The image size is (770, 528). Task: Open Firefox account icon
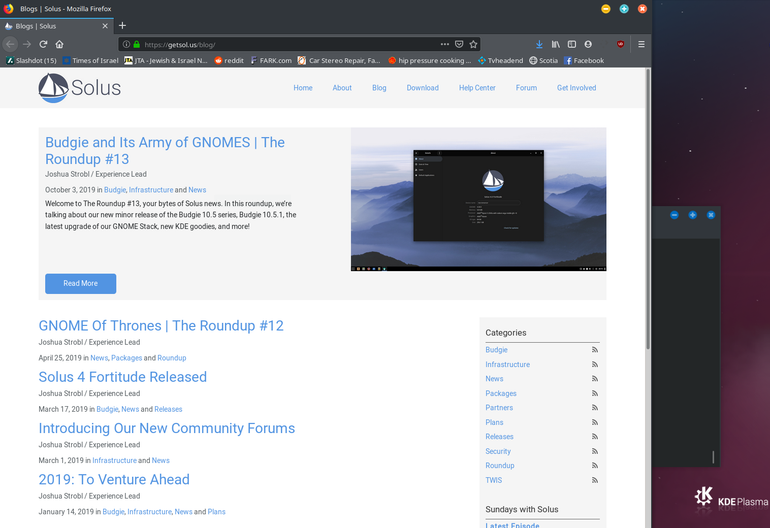tap(588, 44)
